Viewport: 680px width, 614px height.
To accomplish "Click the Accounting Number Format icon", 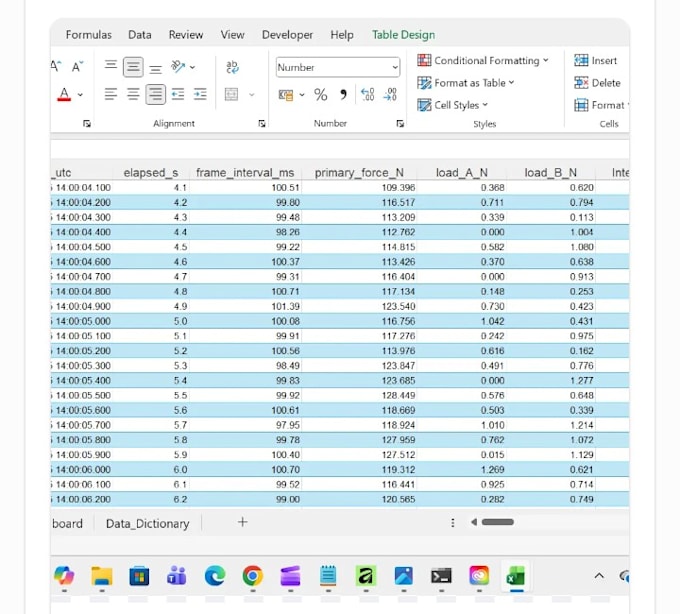I will (286, 95).
